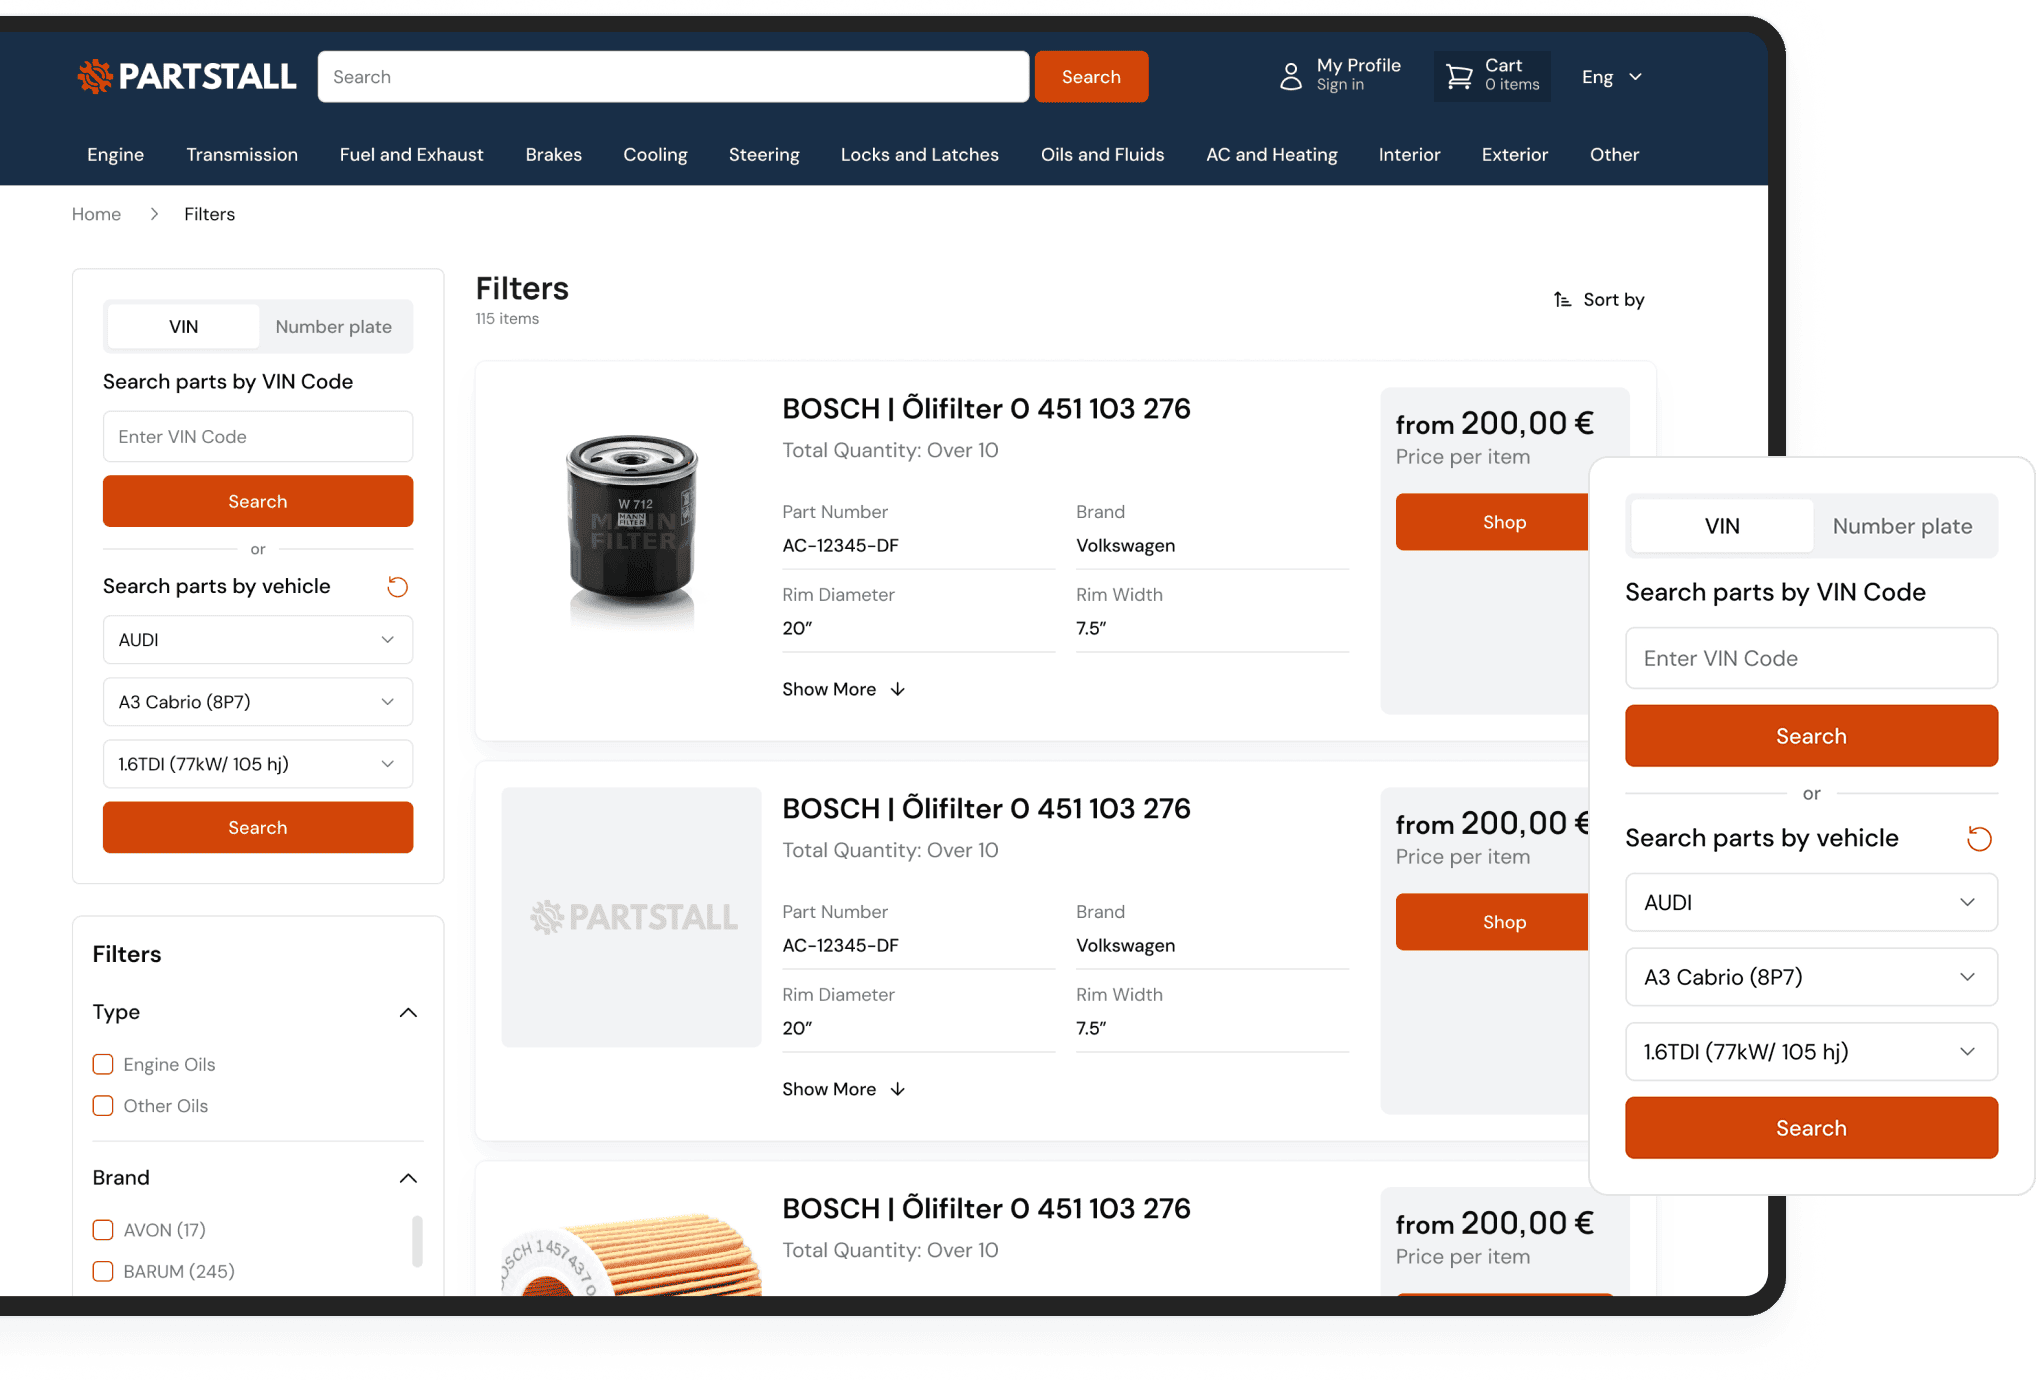Go to Home breadcrumb link
Image resolution: width=2036 pixels, height=1380 pixels.
(96, 214)
